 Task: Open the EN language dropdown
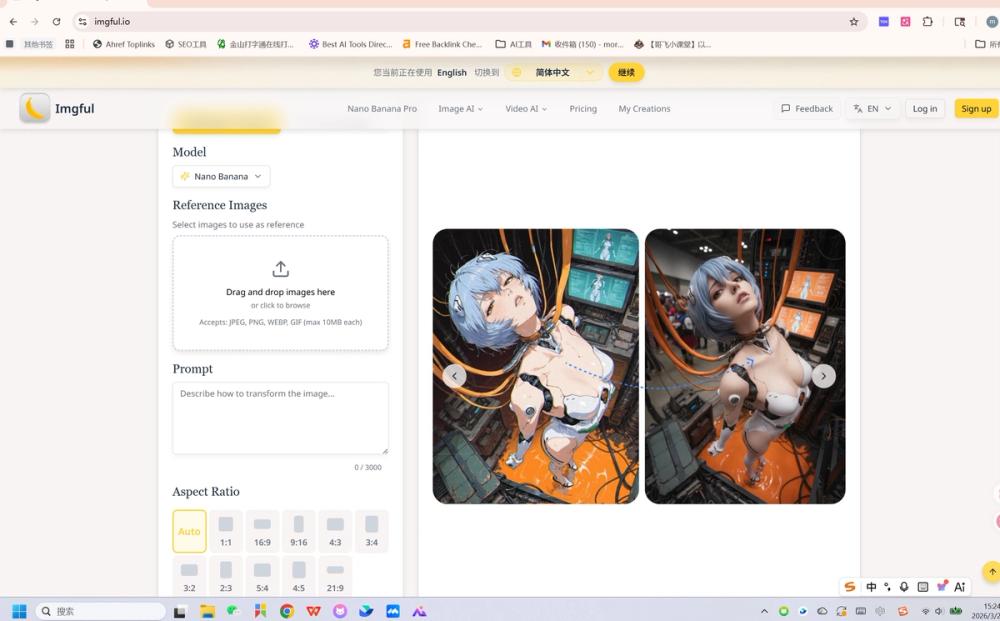pyautogui.click(x=872, y=108)
